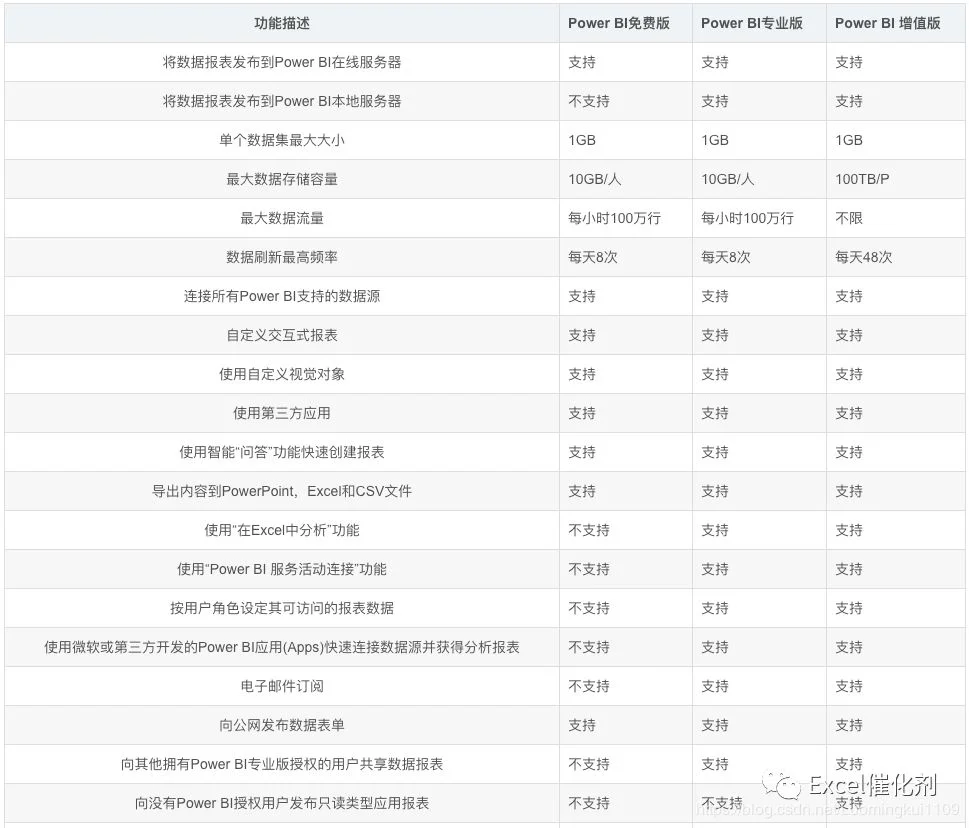Click the "每天48次" refresh frequency value
Screen dimensions: 969x828
coord(863,257)
